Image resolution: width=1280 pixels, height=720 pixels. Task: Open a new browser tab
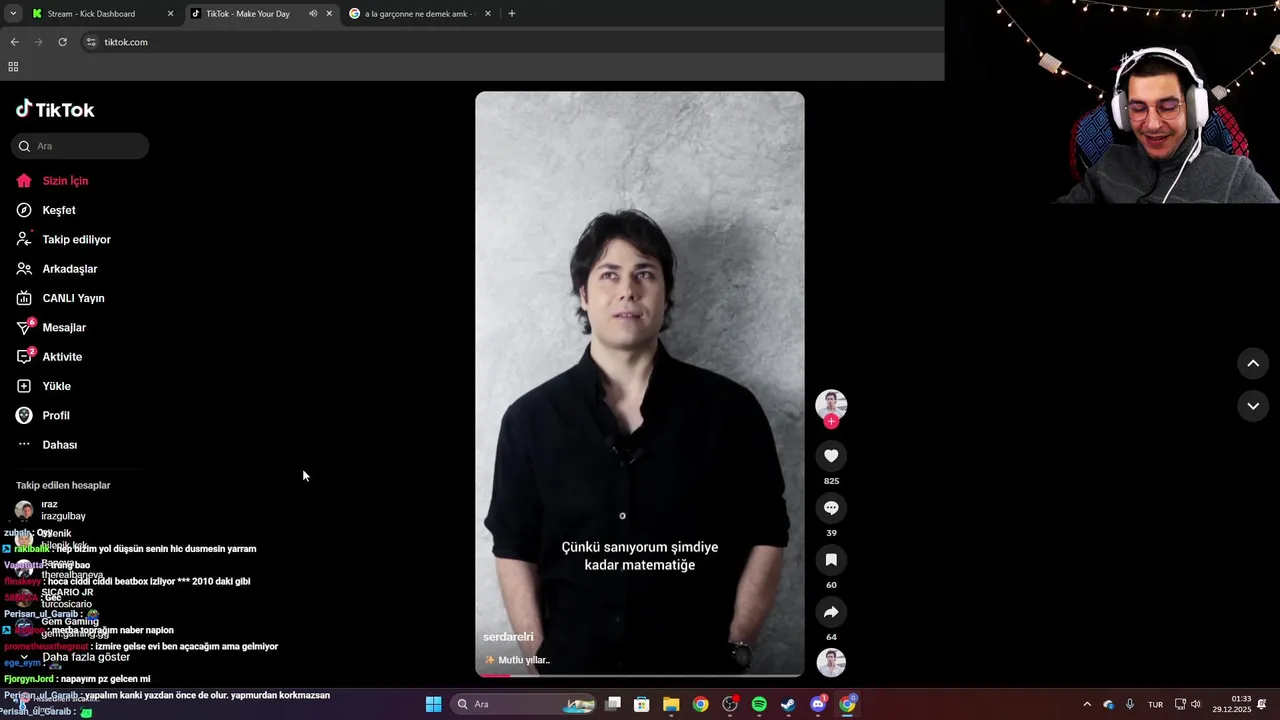512,14
